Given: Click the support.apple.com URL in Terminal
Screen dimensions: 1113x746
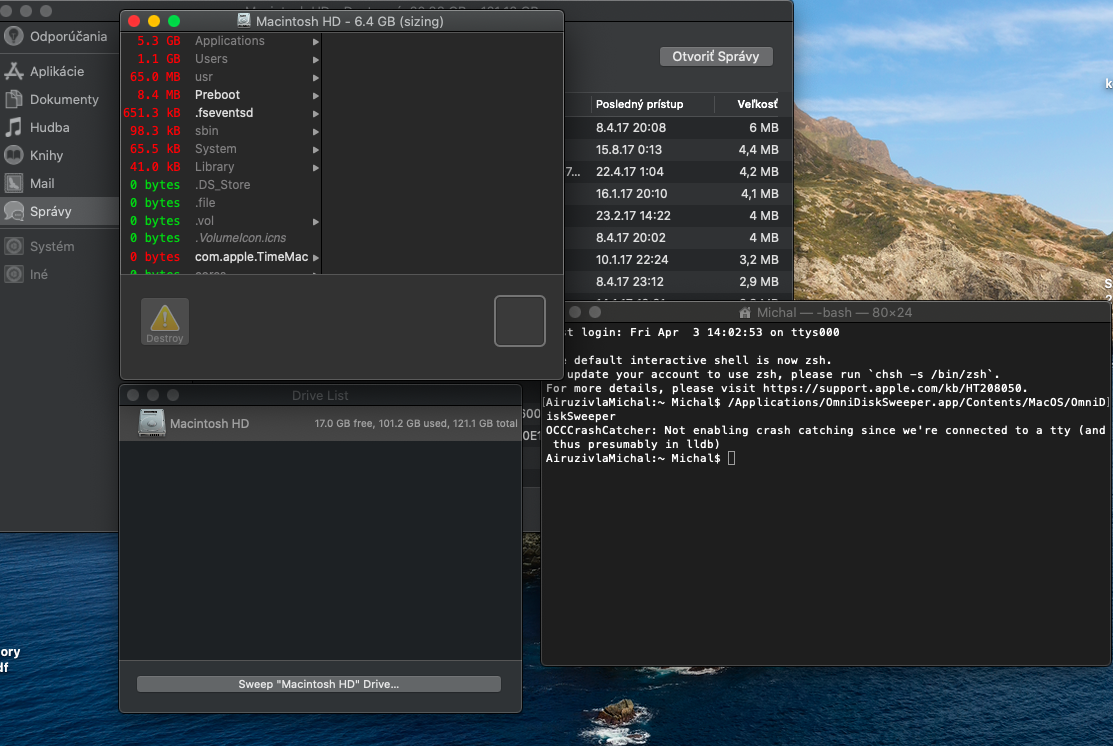Looking at the screenshot, I should point(893,388).
